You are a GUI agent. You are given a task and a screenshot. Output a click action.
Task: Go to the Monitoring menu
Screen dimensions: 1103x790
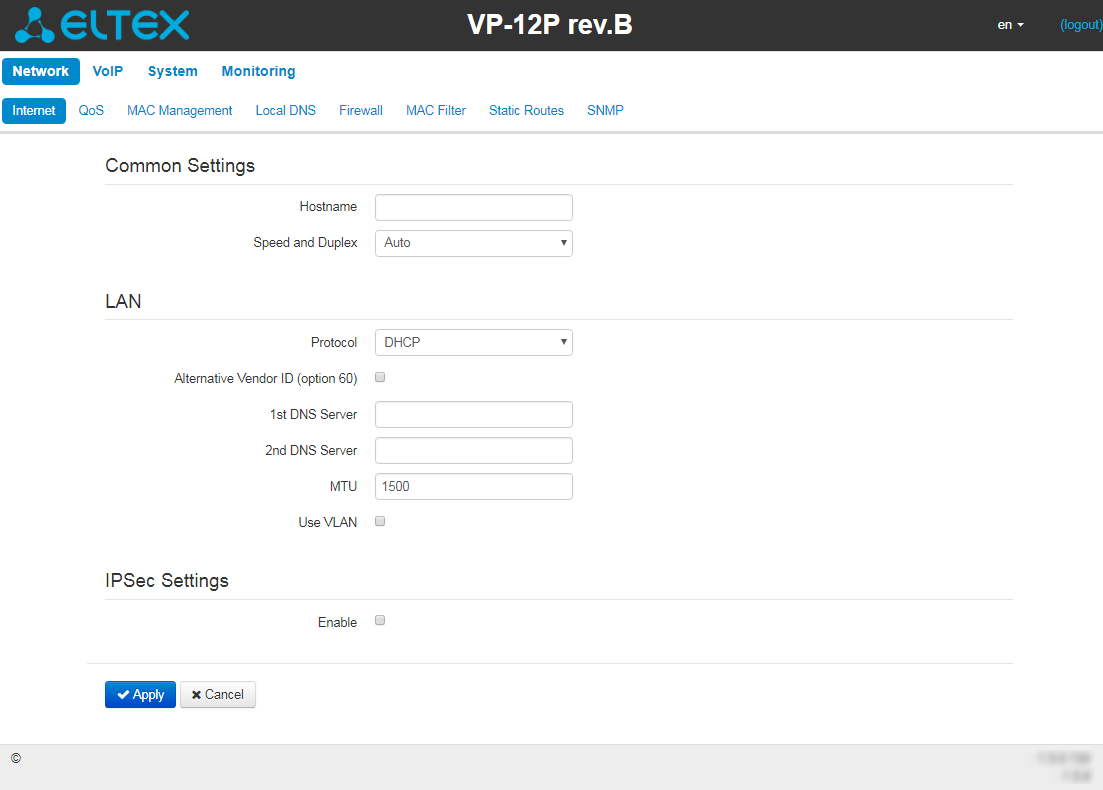coord(258,72)
